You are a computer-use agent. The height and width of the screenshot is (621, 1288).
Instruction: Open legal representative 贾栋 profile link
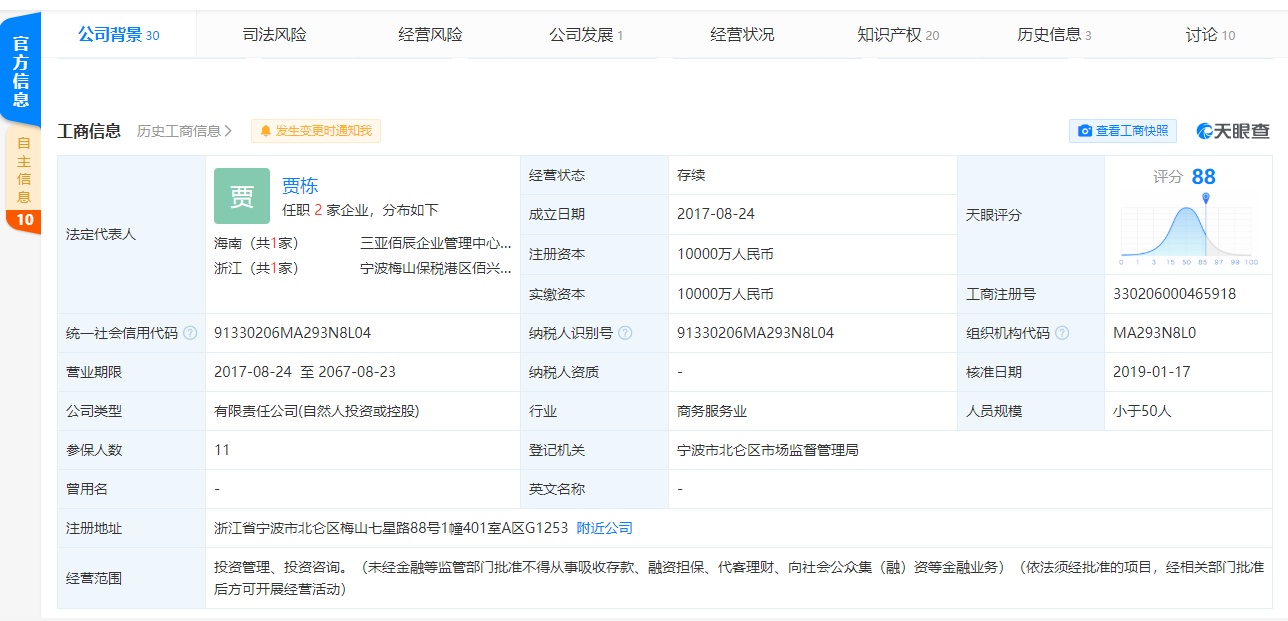300,185
